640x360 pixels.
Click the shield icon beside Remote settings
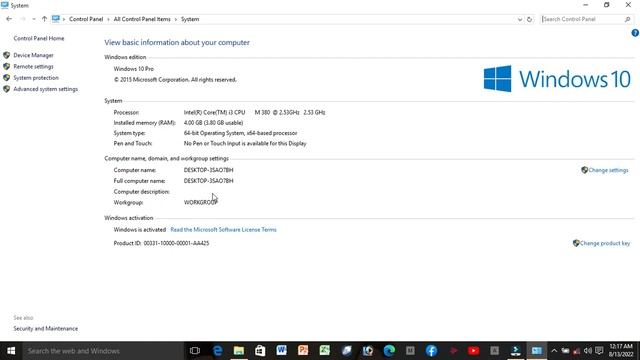coord(7,67)
